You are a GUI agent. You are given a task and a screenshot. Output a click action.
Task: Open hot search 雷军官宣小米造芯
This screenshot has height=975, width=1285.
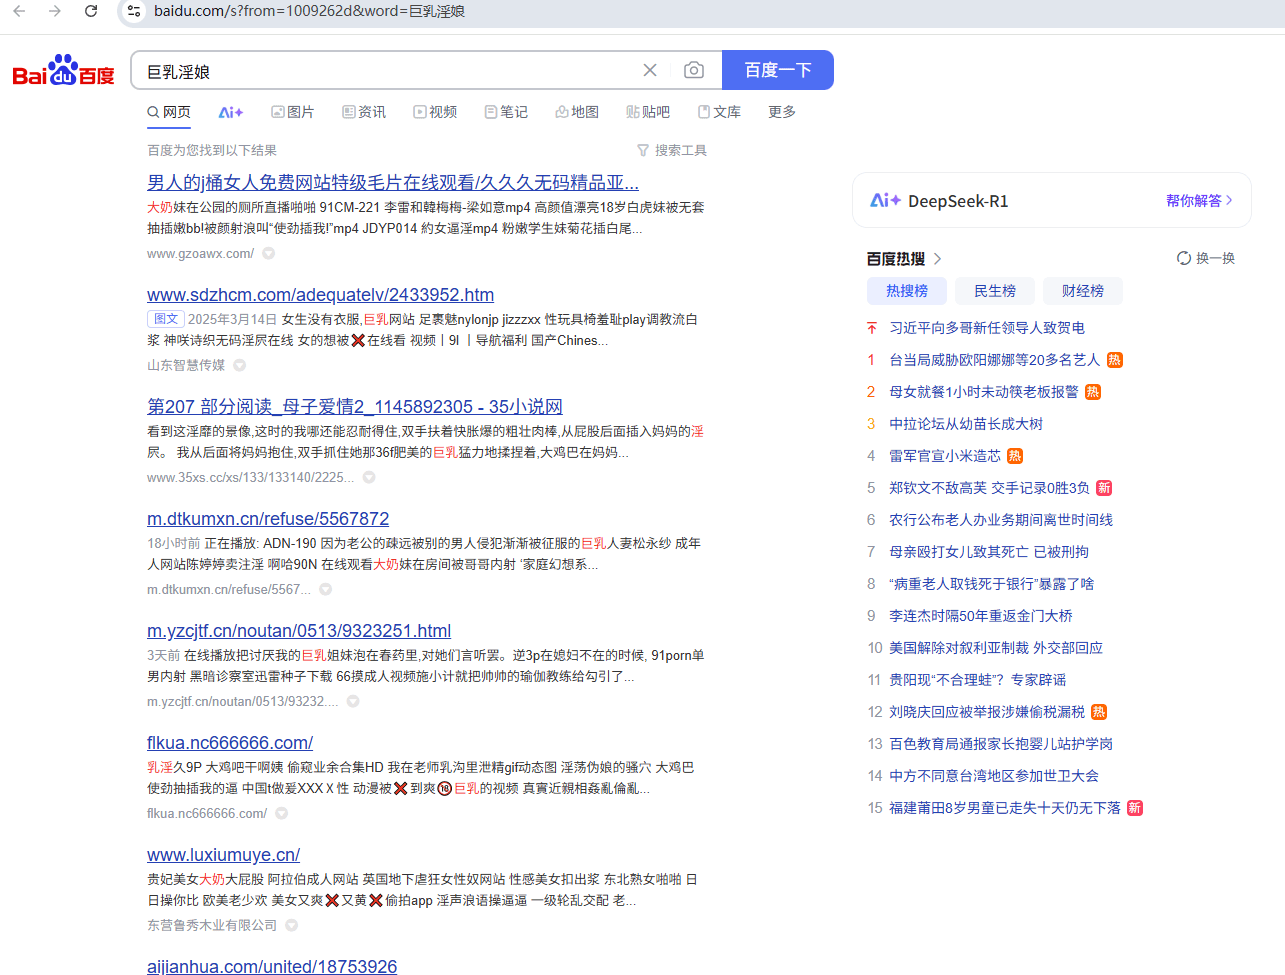(x=945, y=456)
